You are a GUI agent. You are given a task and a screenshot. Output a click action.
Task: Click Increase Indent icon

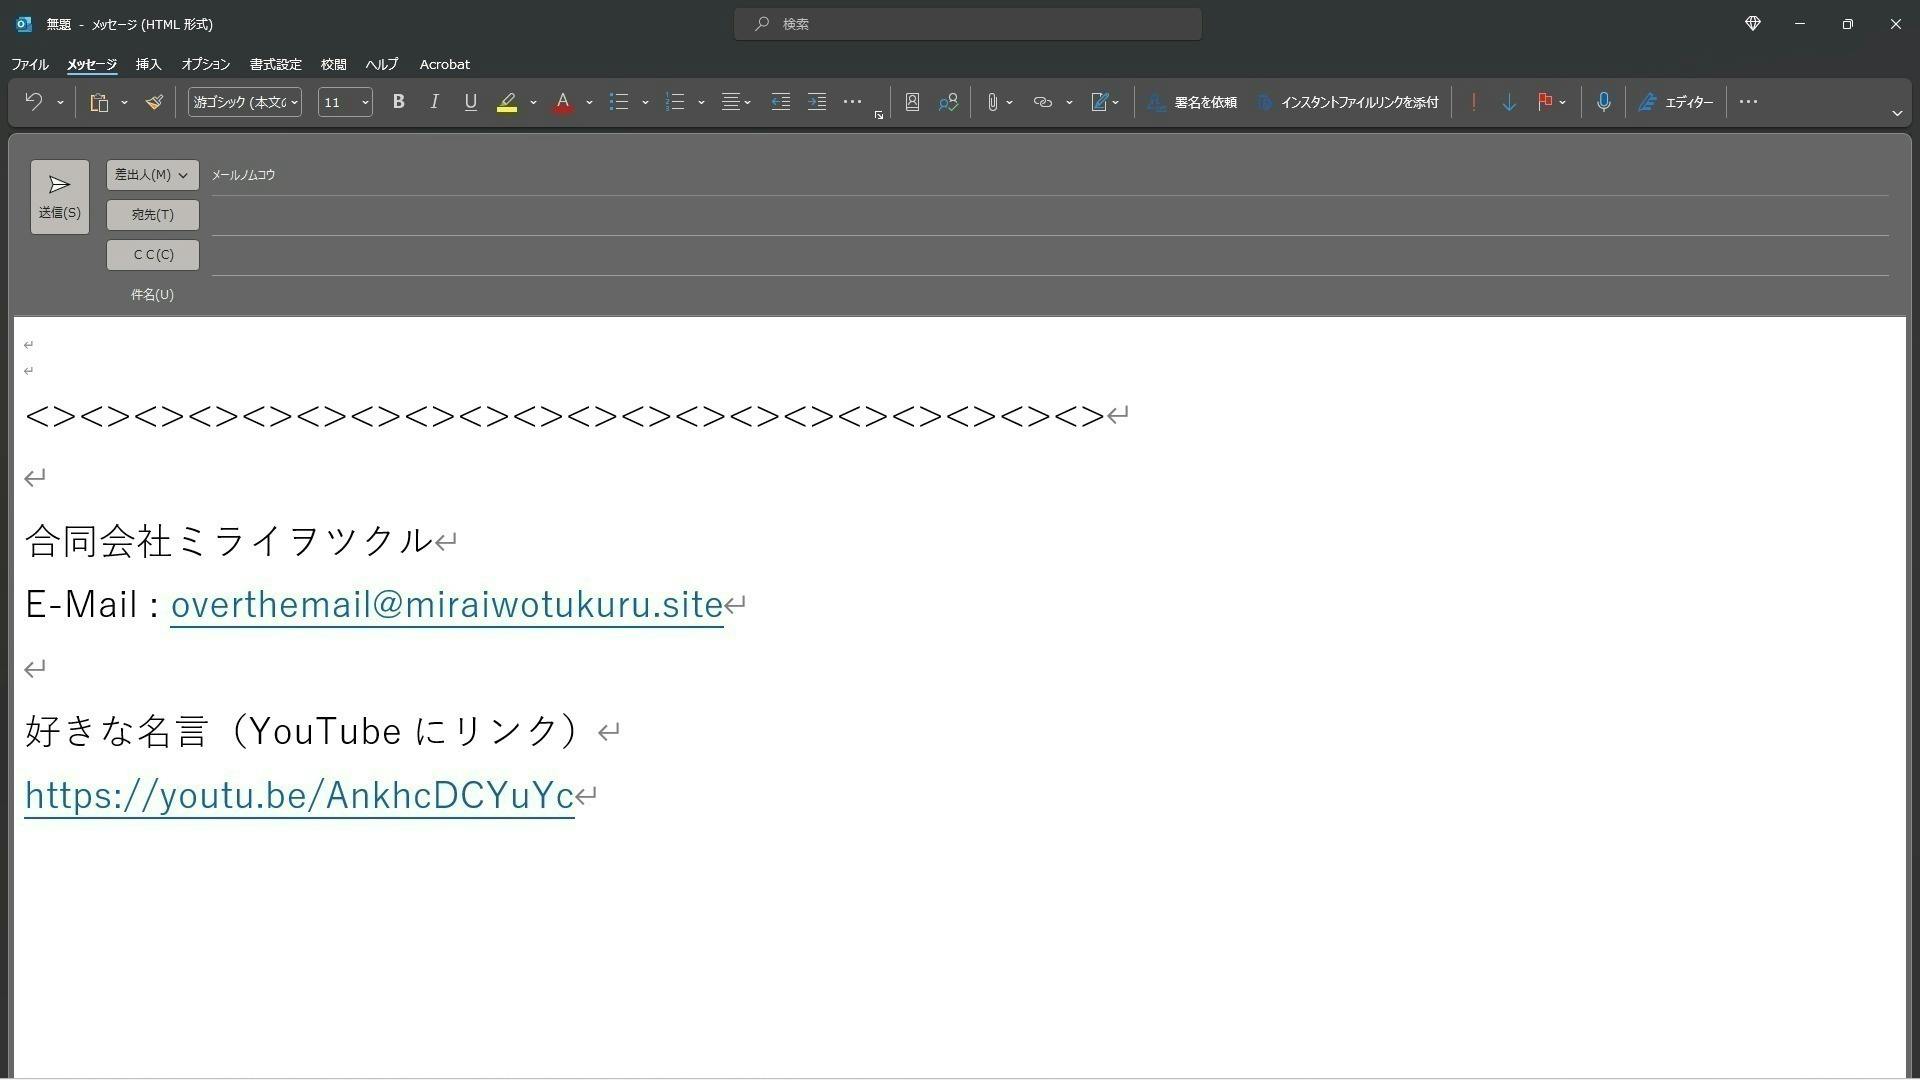click(x=817, y=102)
